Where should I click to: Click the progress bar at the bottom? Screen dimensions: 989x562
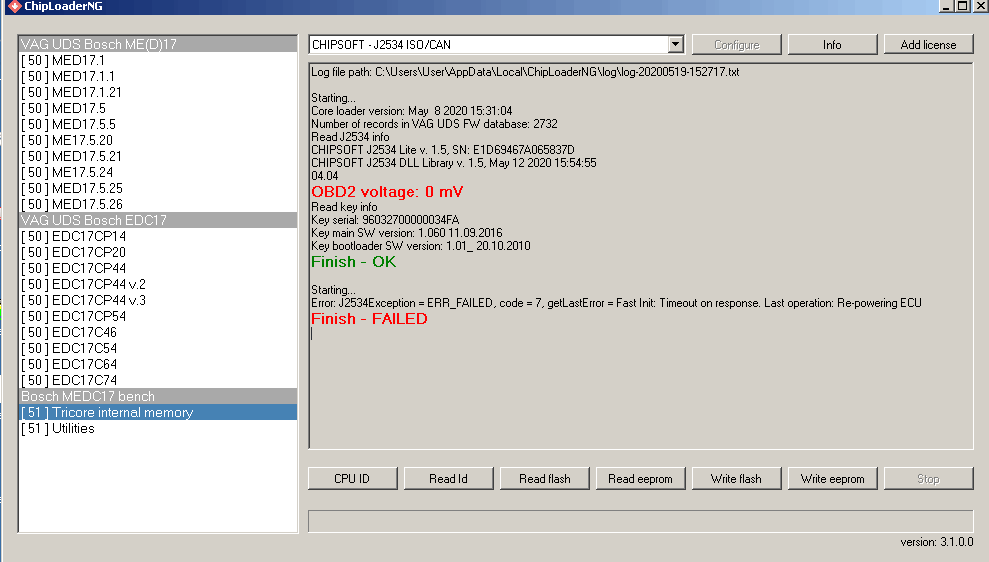[x=640, y=521]
